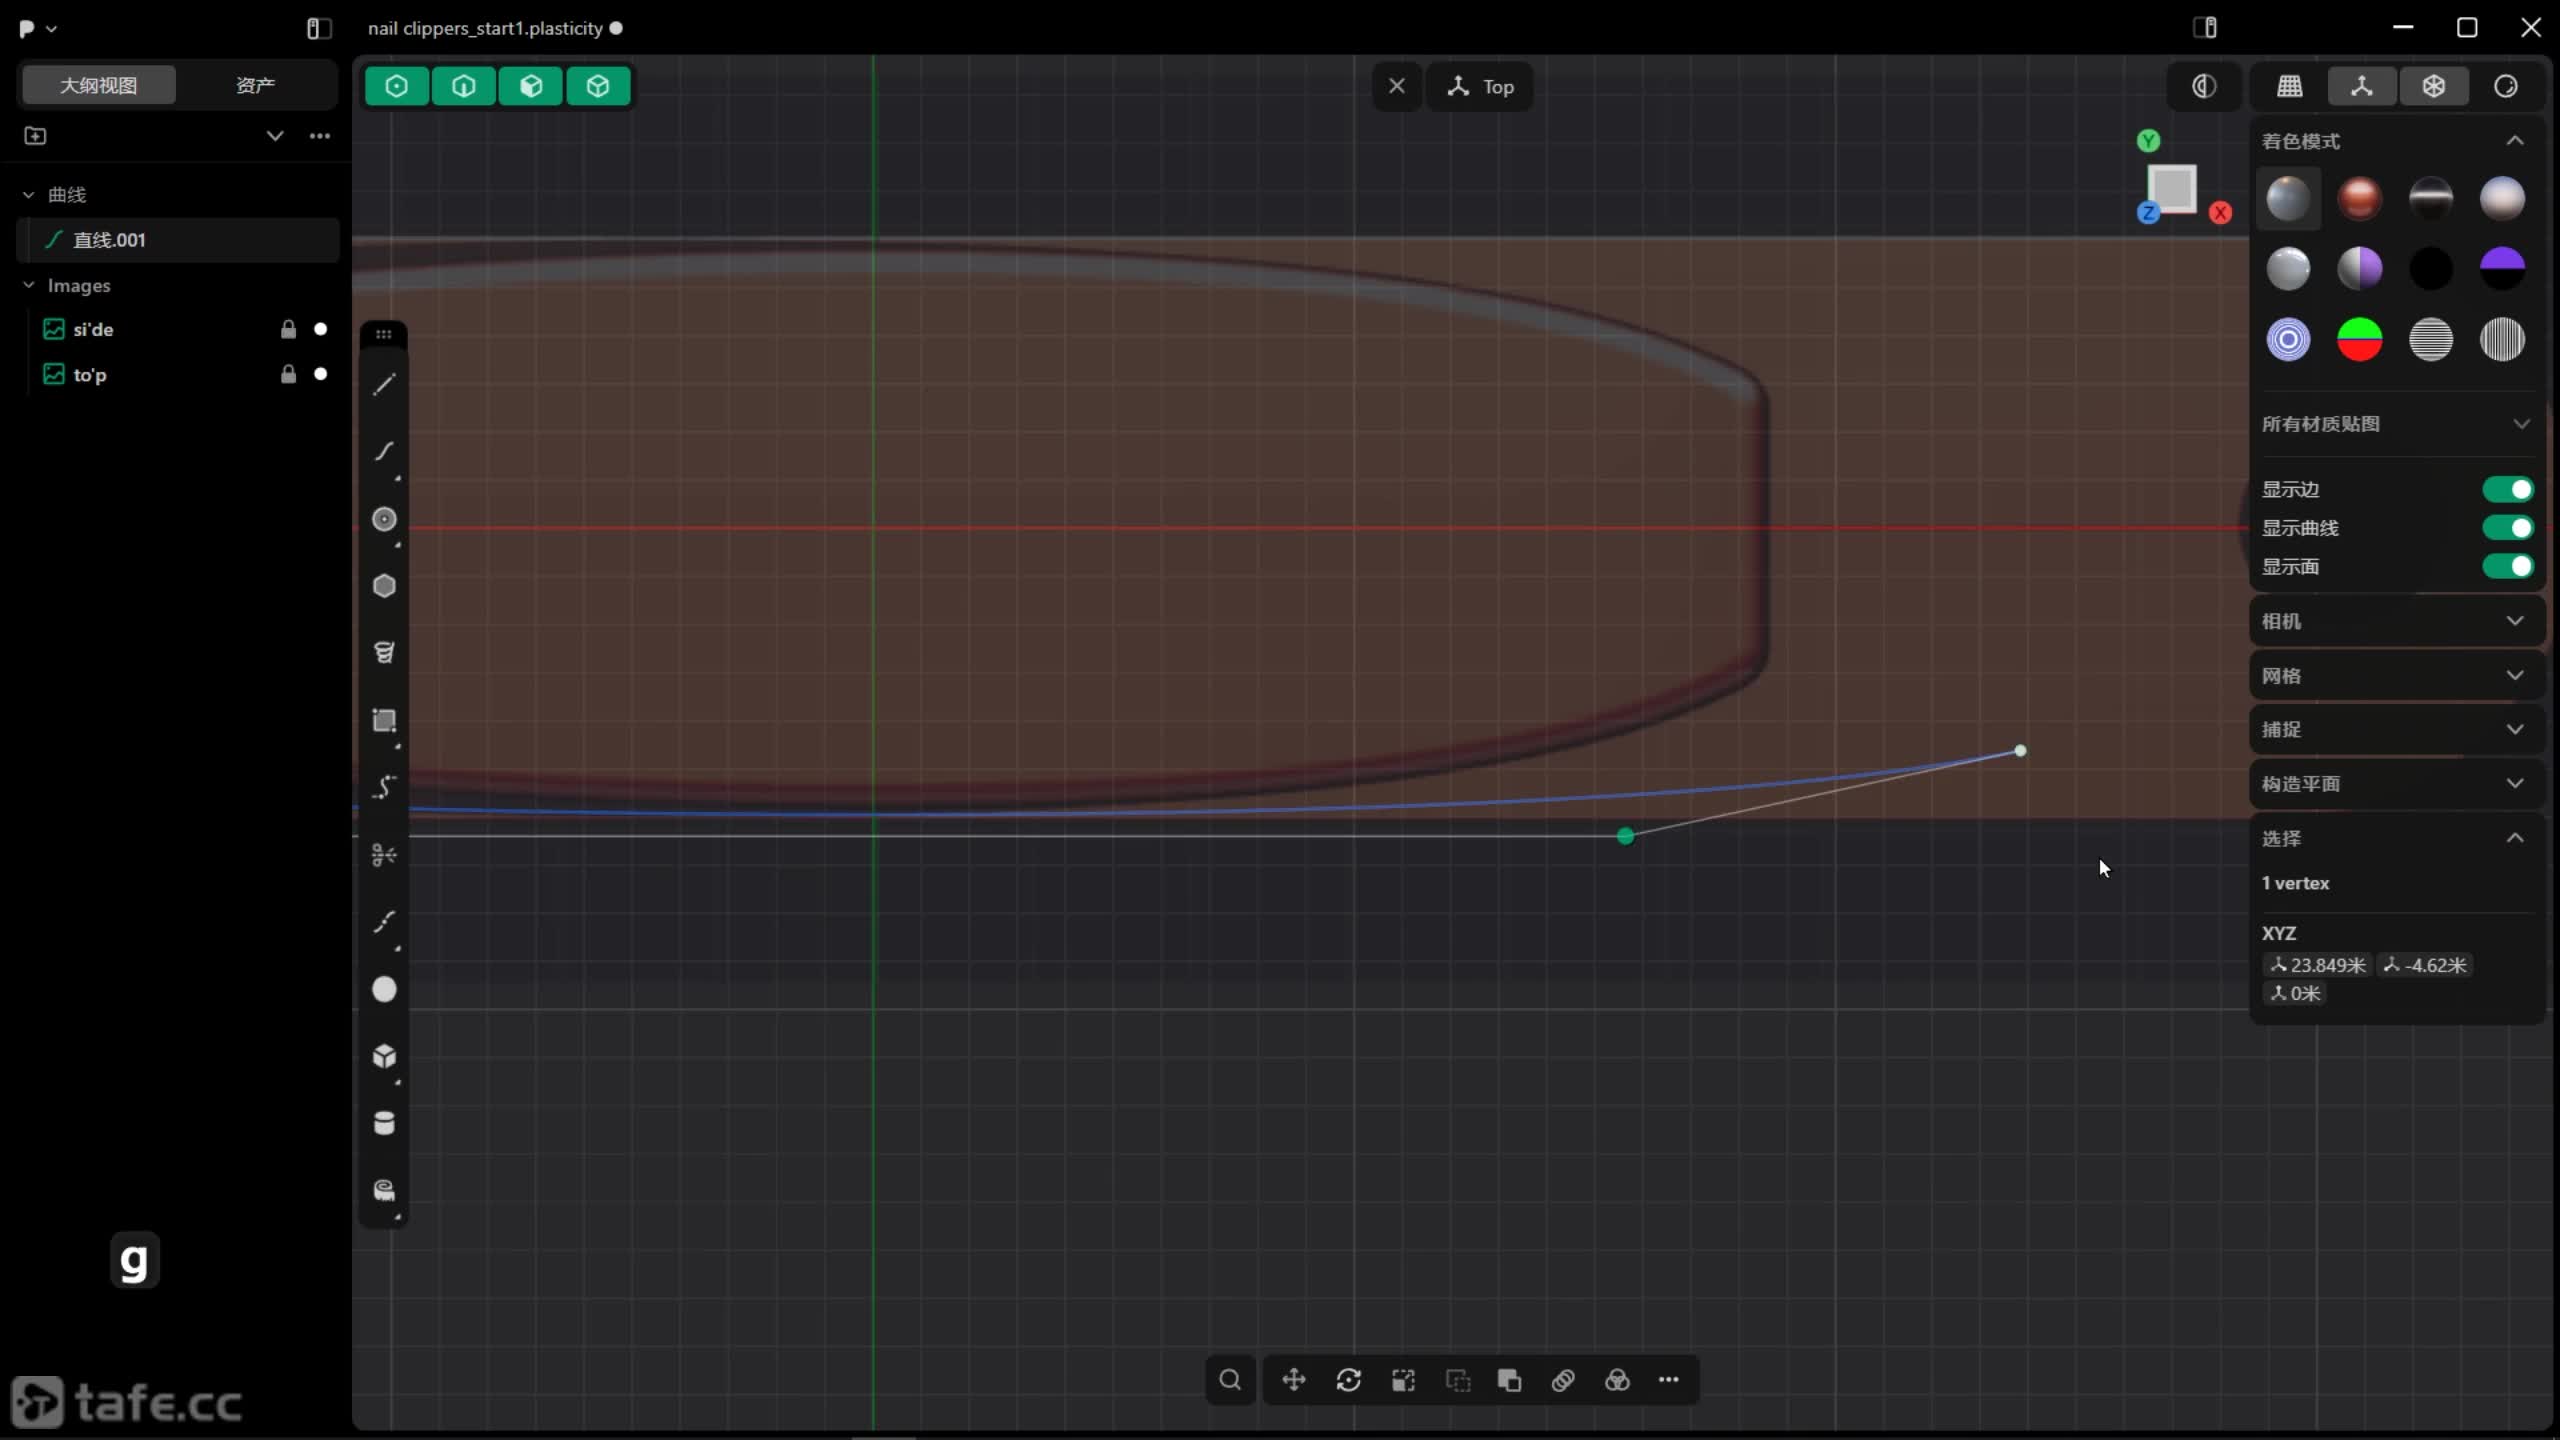Image resolution: width=2560 pixels, height=1440 pixels.
Task: Toggle the 显示边 switch off
Action: point(2508,489)
